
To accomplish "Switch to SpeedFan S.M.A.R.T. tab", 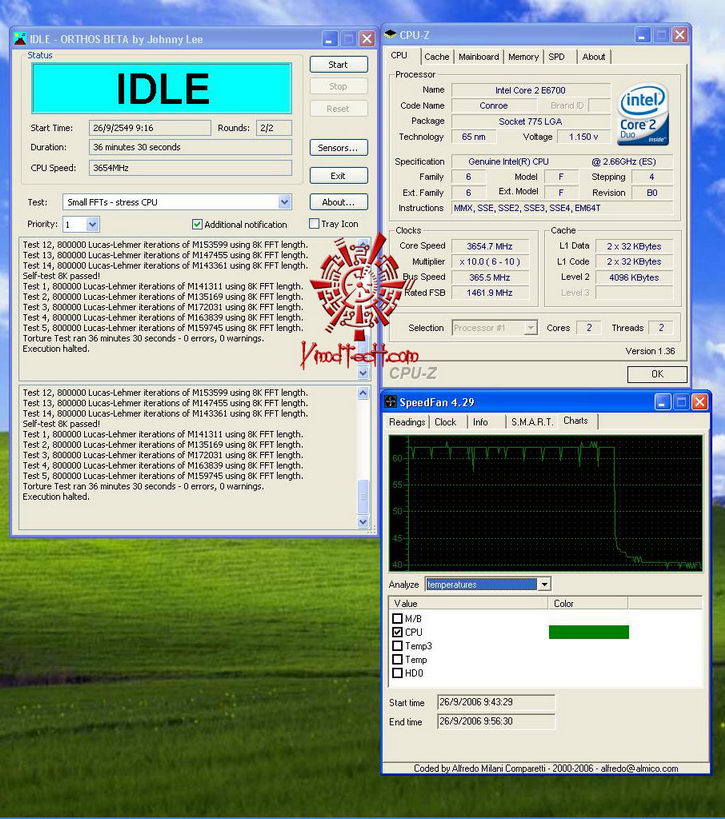I will pos(532,422).
